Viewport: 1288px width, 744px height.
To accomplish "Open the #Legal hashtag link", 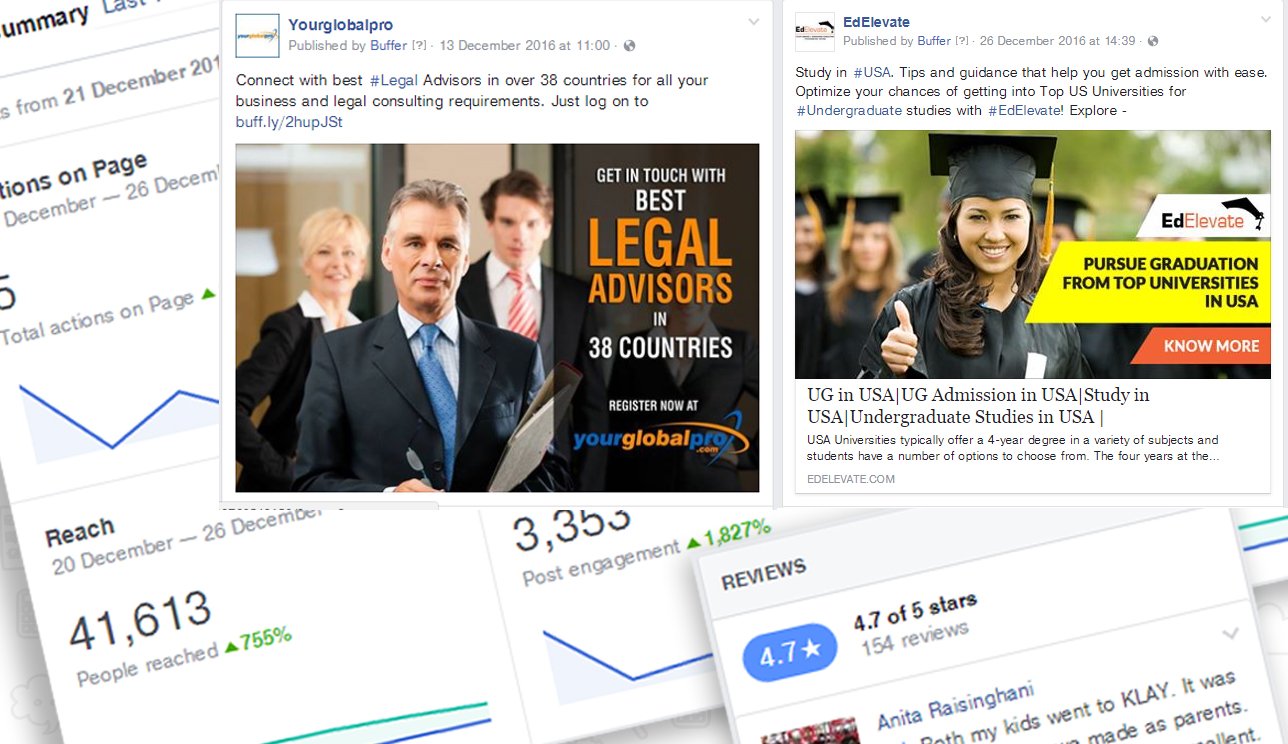I will click(x=393, y=80).
